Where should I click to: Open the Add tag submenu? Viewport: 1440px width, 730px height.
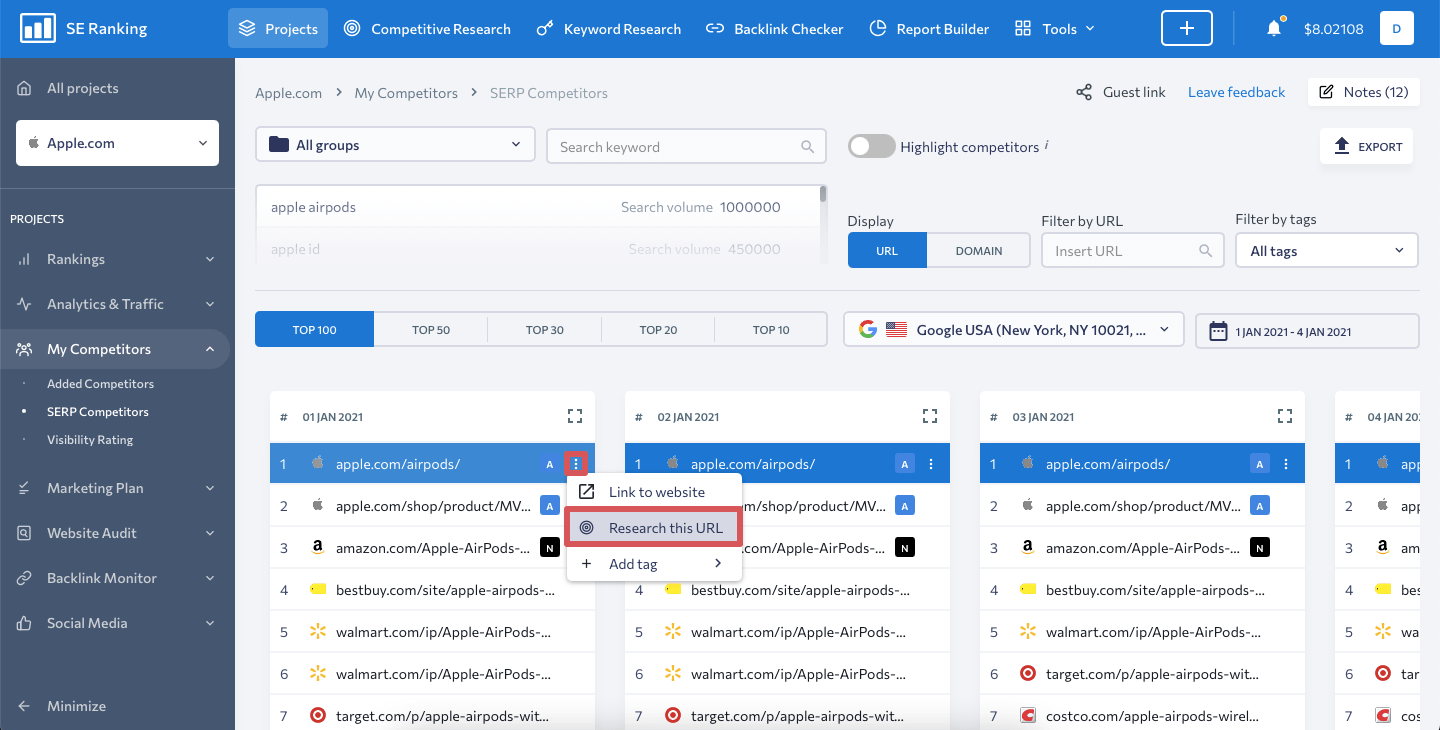coord(654,564)
